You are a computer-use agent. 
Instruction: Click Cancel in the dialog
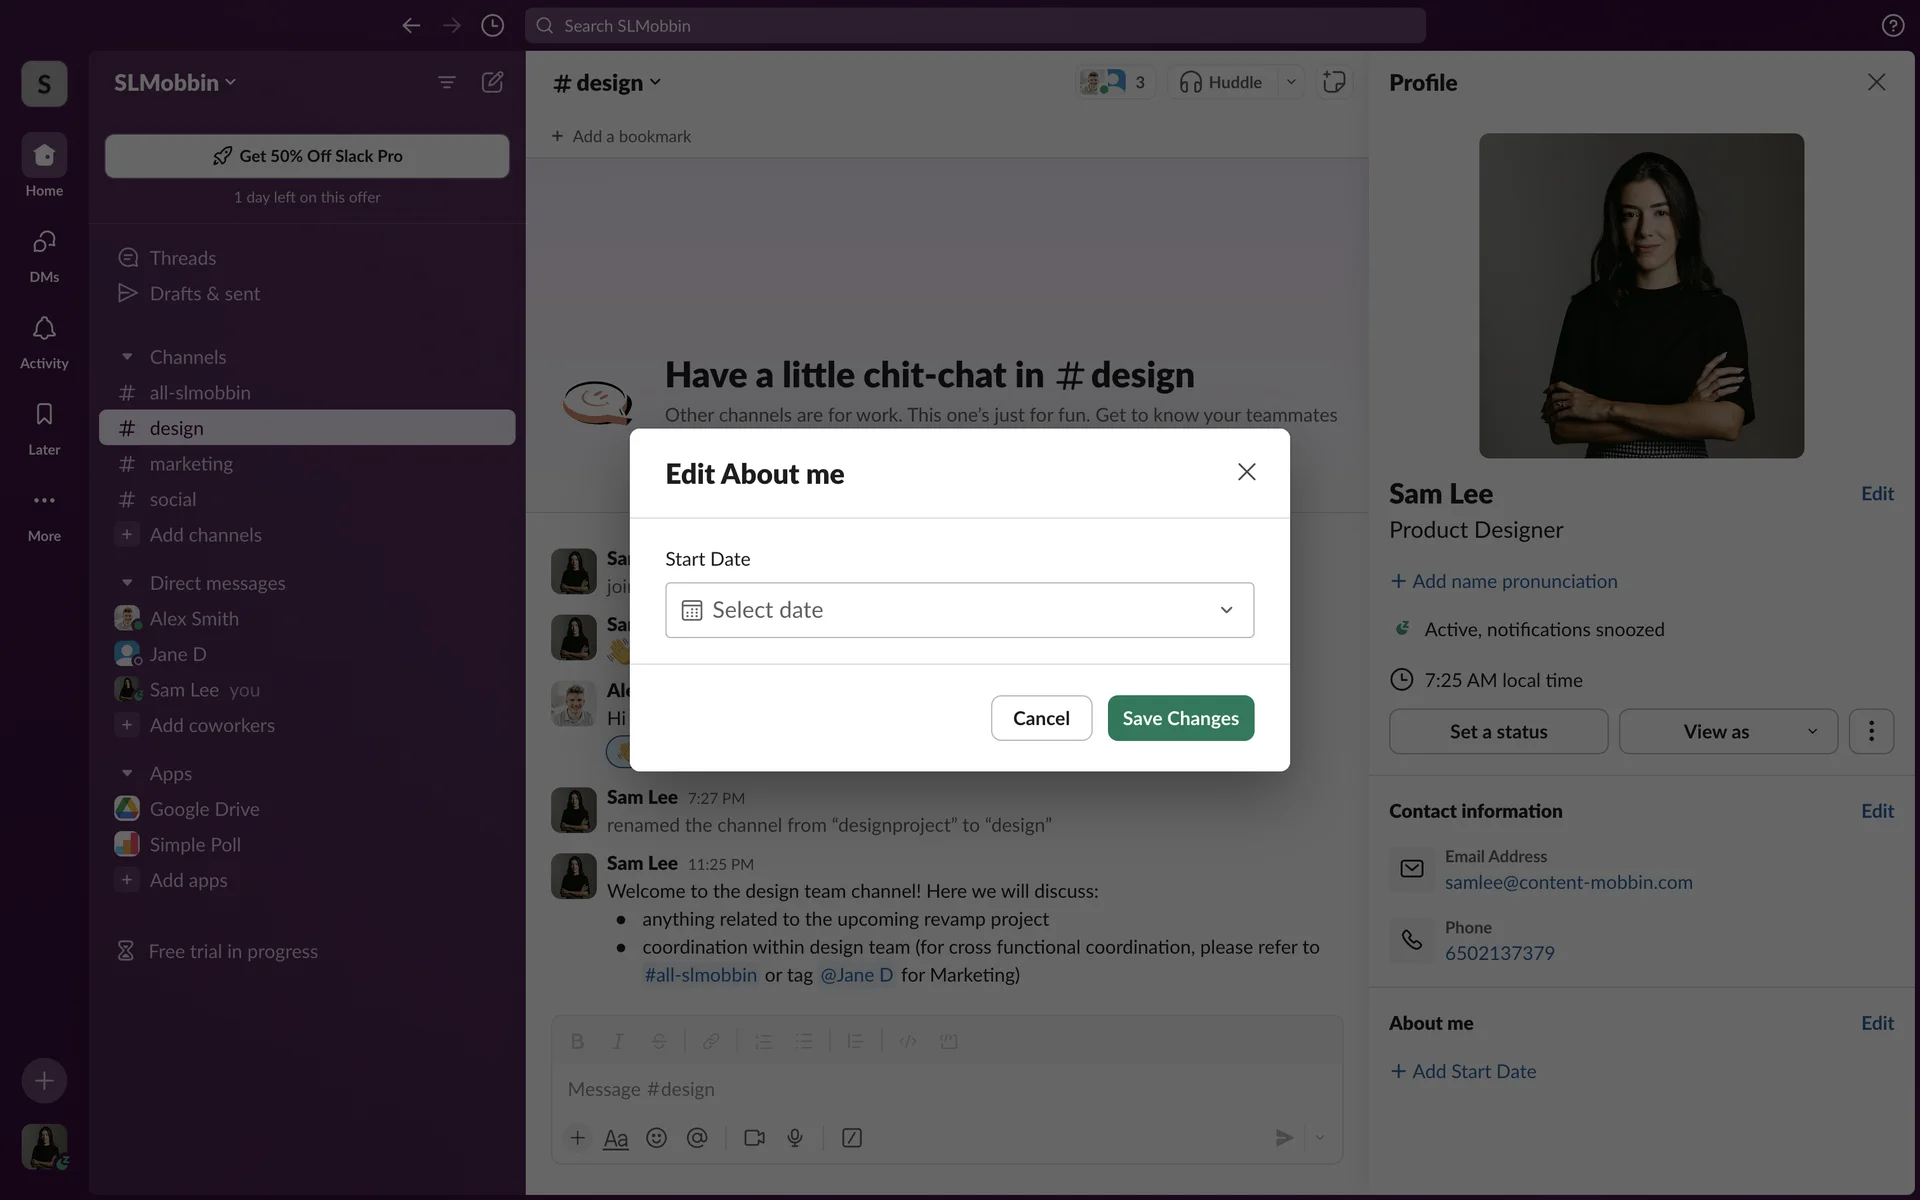point(1041,718)
